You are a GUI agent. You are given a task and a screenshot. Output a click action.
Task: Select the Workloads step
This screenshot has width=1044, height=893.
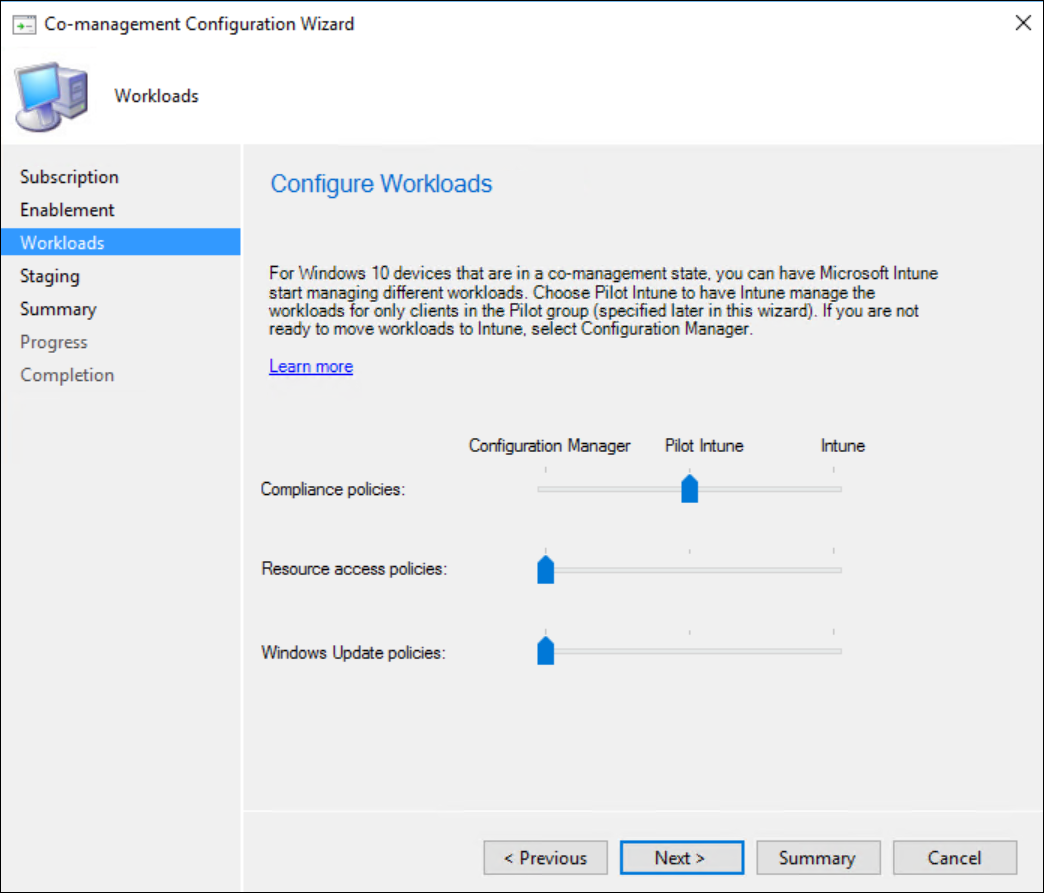tap(121, 242)
